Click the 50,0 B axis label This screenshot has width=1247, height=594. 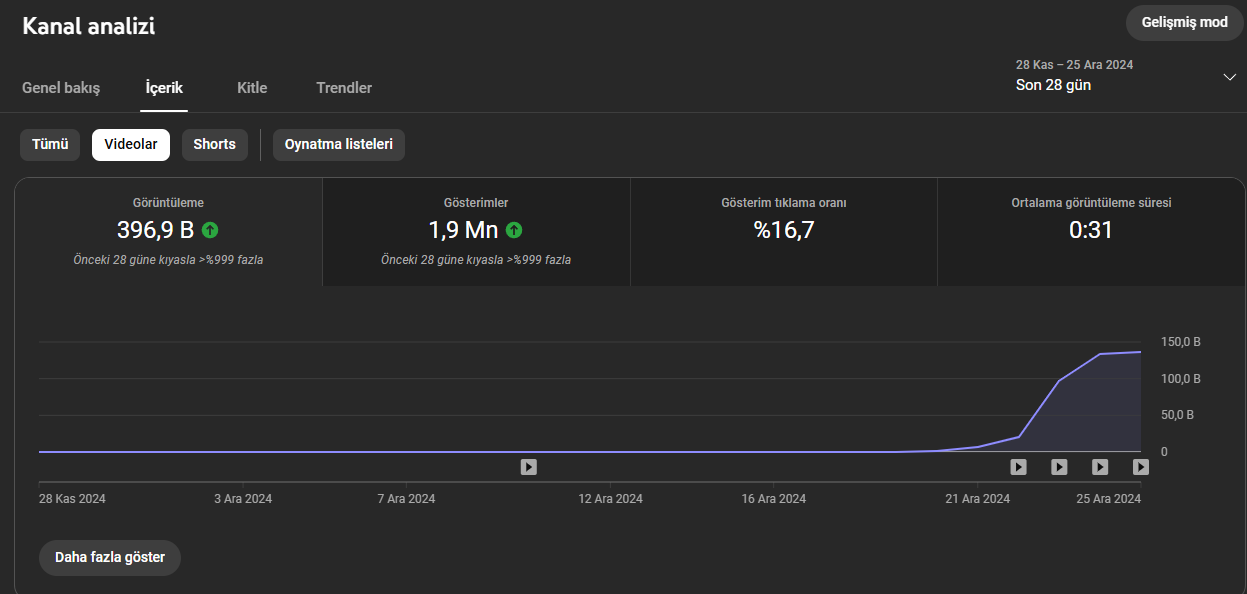click(x=1177, y=415)
